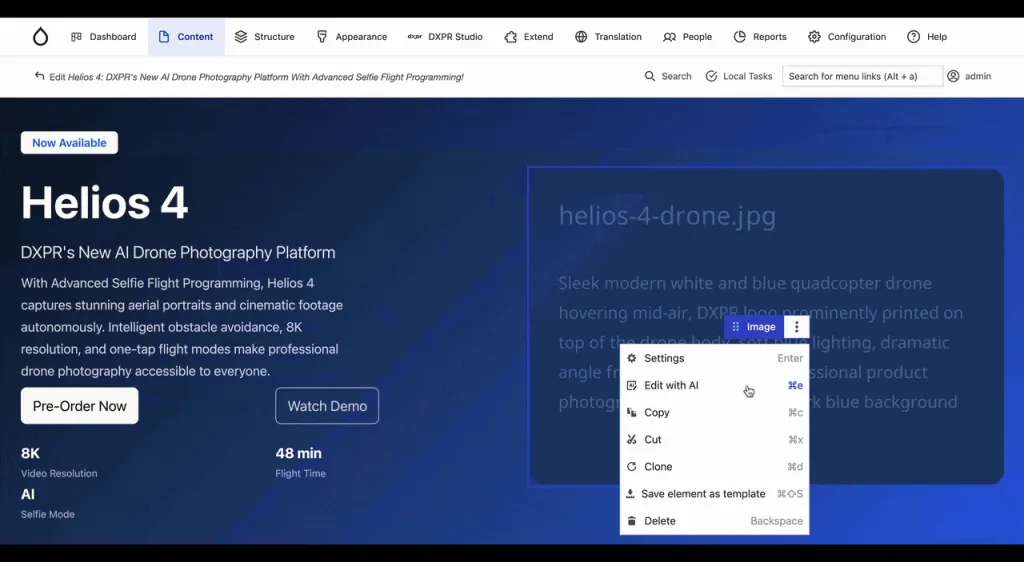Click the Video Resolution label

click(59, 474)
